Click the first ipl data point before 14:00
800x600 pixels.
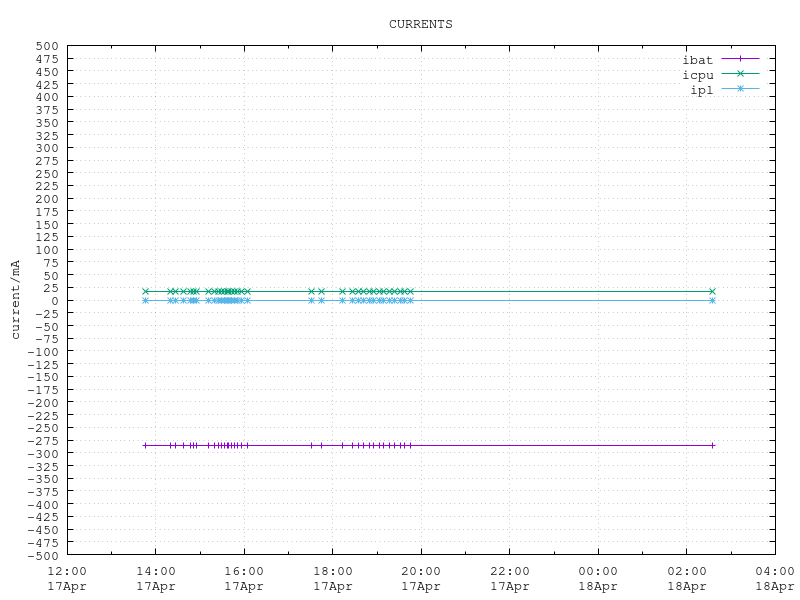(x=145, y=301)
